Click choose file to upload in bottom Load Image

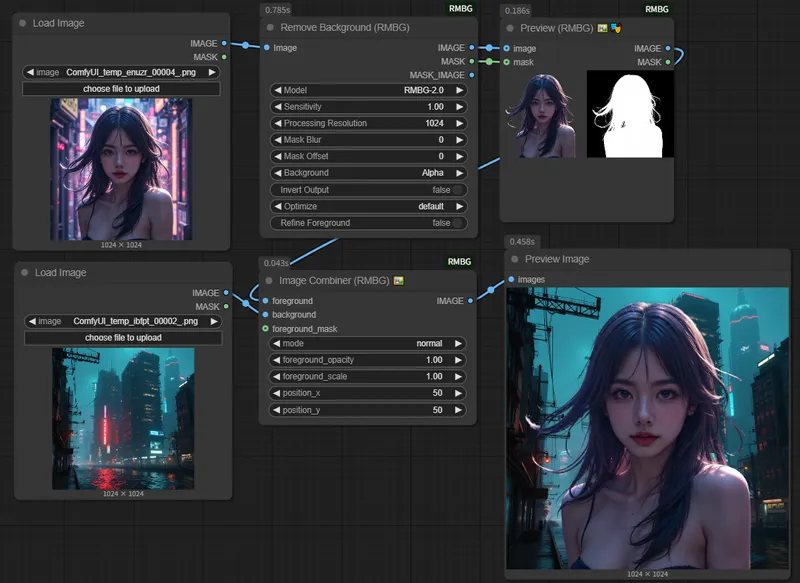point(123,338)
